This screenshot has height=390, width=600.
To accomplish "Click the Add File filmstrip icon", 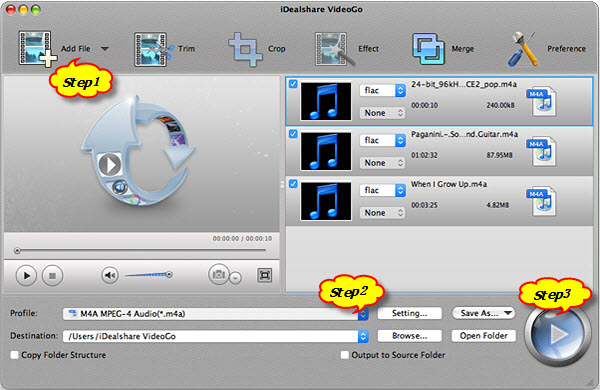I will tap(37, 49).
